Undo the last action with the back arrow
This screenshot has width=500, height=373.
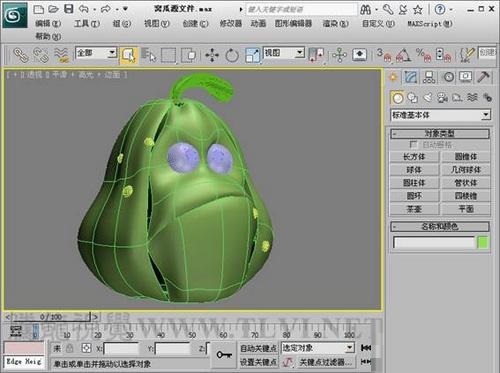[x=83, y=9]
